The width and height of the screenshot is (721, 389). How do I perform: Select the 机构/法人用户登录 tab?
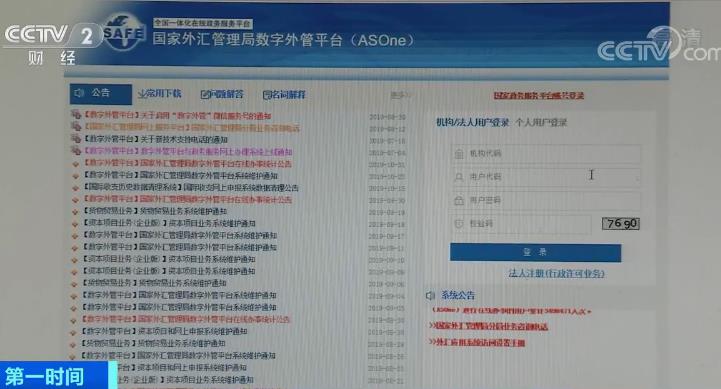point(472,122)
